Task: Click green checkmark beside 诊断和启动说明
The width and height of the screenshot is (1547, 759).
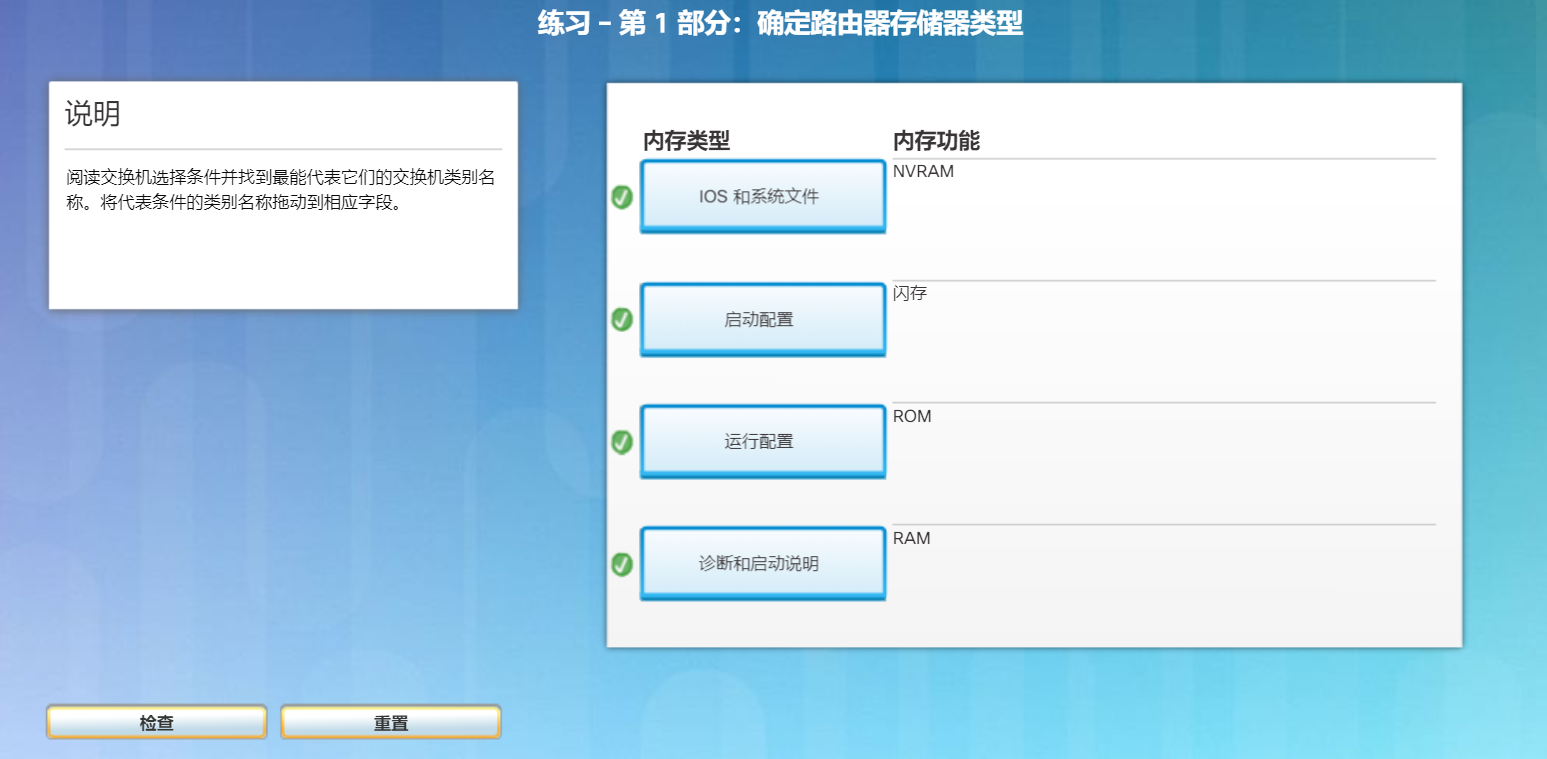Action: tap(622, 564)
